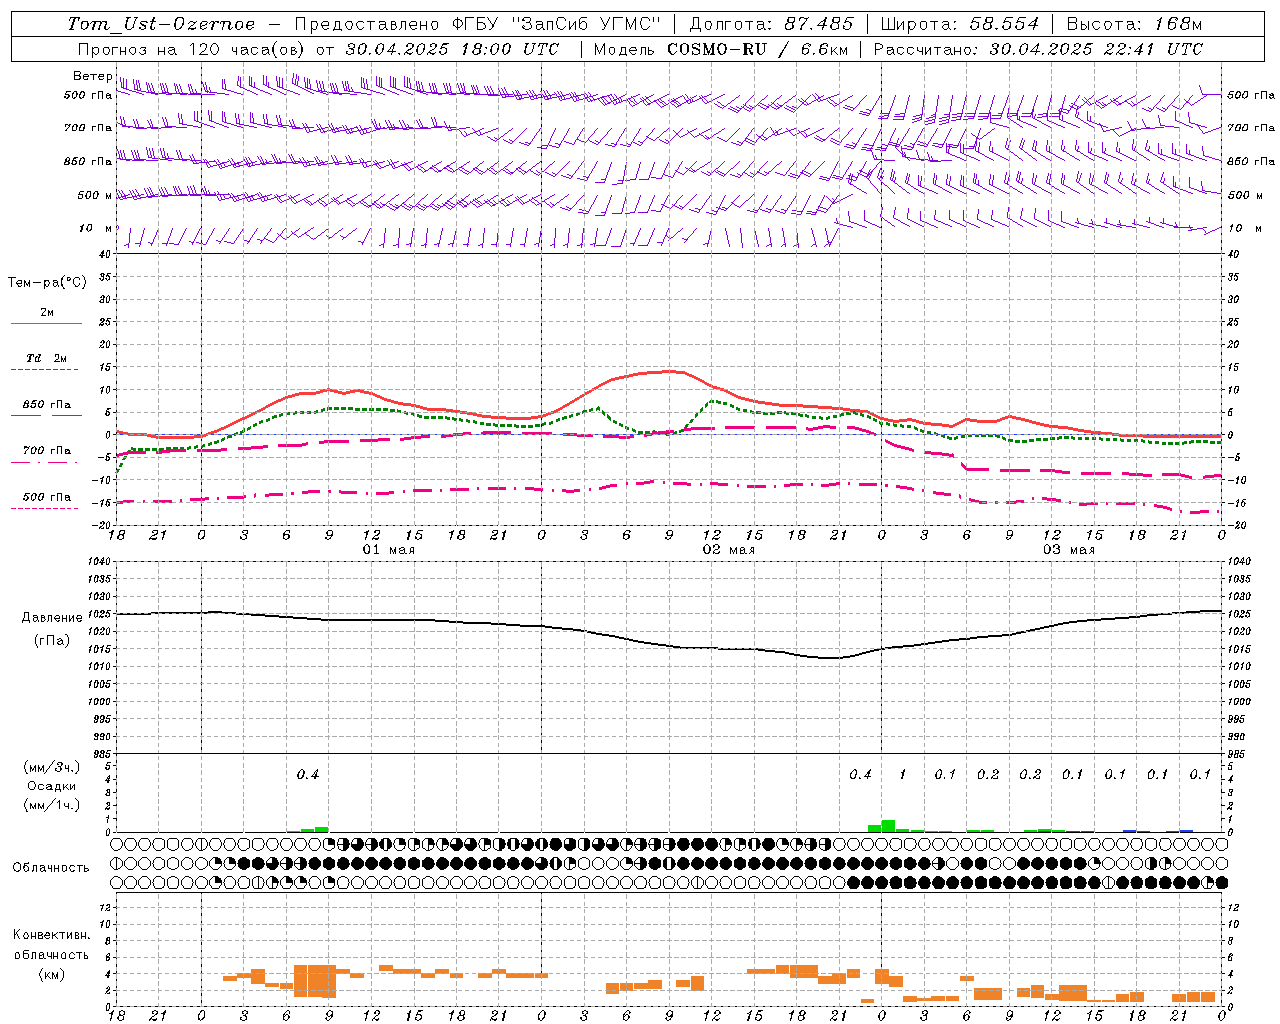
Task: Select the Td 2м dew point legend label
Action: pos(47,358)
